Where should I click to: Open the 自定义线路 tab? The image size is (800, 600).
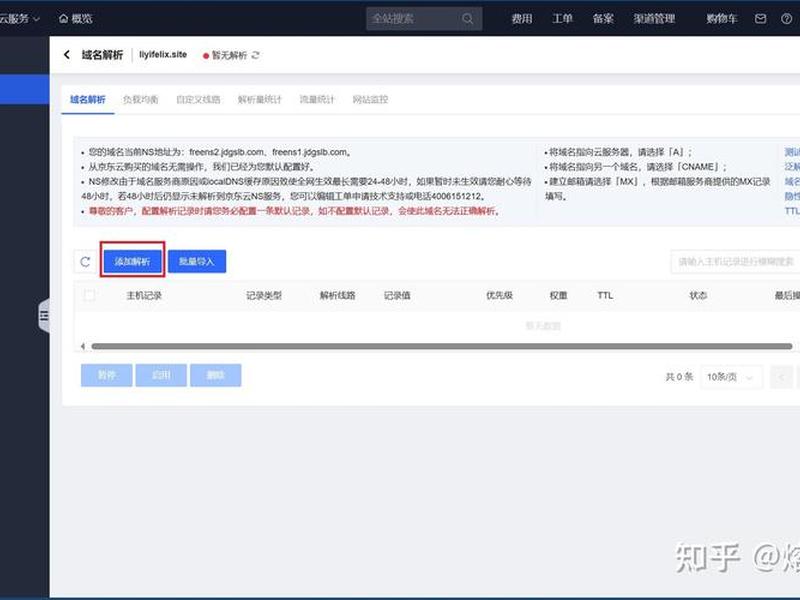pos(198,99)
